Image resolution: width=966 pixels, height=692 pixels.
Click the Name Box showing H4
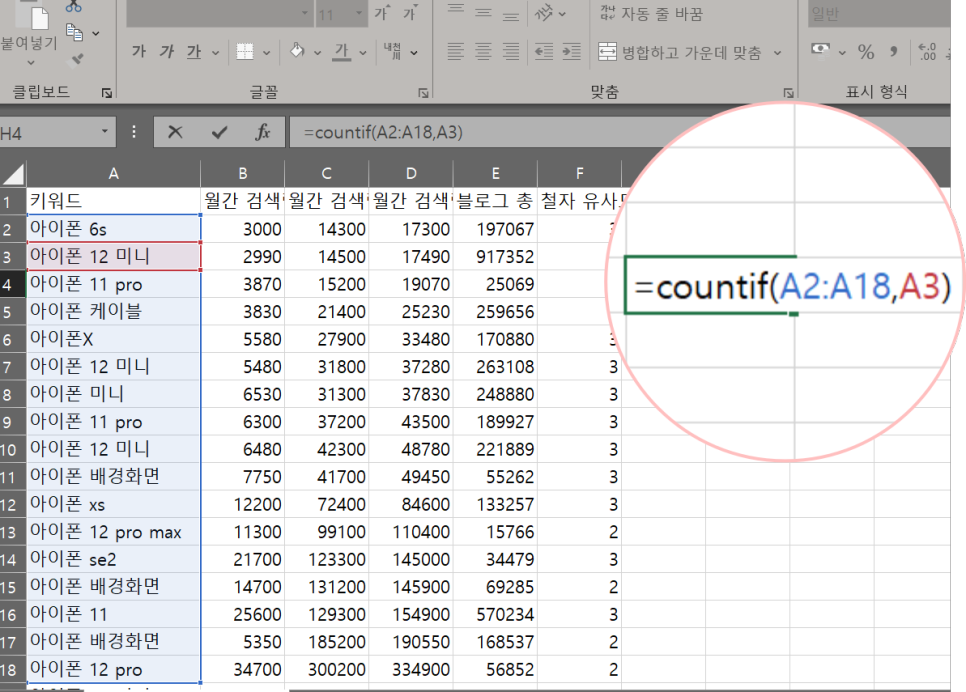[47, 132]
